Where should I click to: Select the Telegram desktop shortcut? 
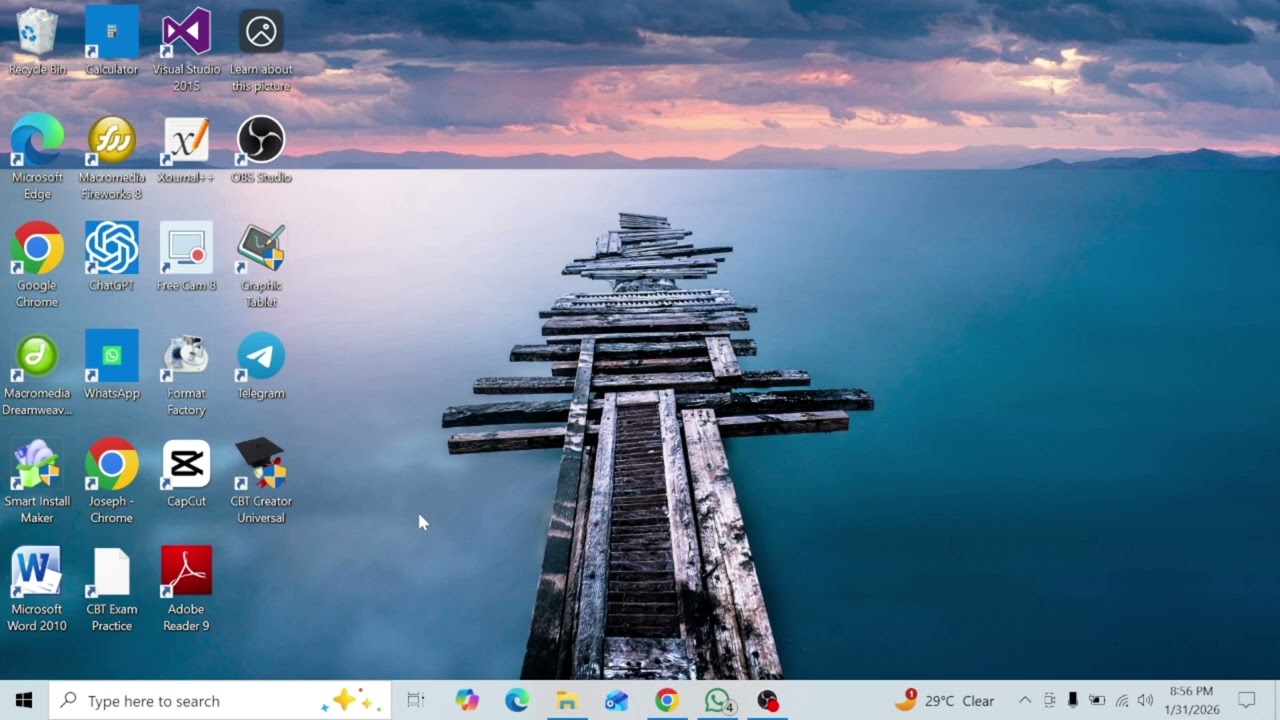coord(261,366)
